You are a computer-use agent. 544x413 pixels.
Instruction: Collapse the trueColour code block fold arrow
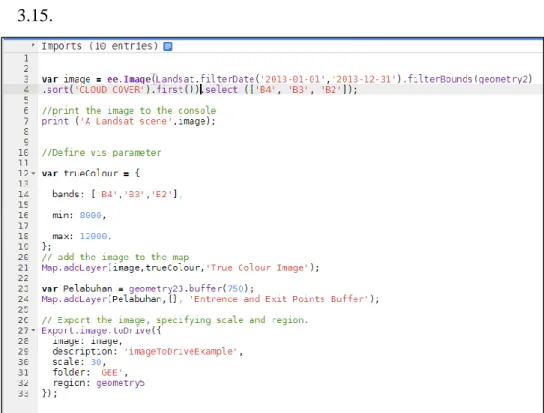point(33,173)
